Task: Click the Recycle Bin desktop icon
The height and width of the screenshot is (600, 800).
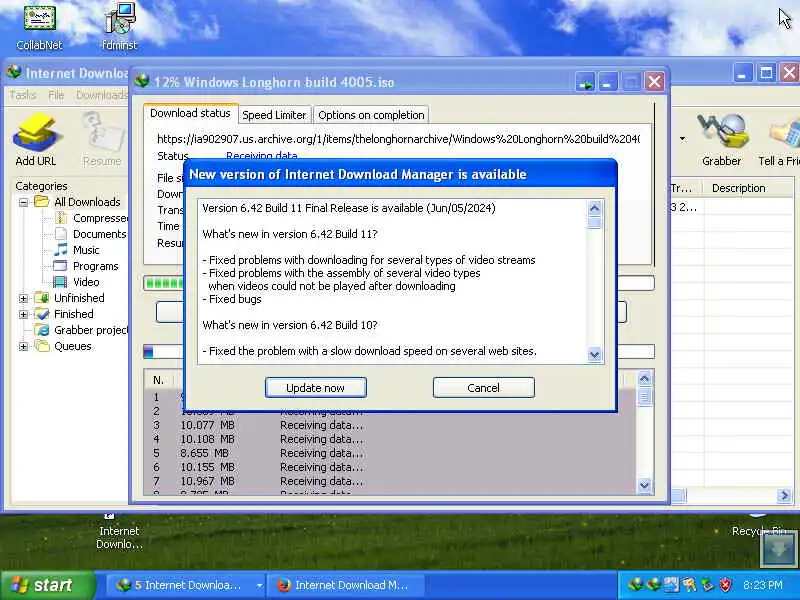Action: click(x=759, y=526)
